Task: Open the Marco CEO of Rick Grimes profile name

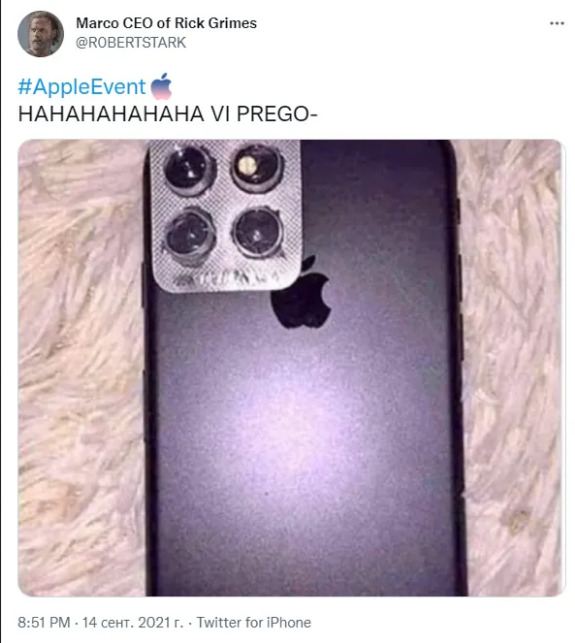Action: 166,23
